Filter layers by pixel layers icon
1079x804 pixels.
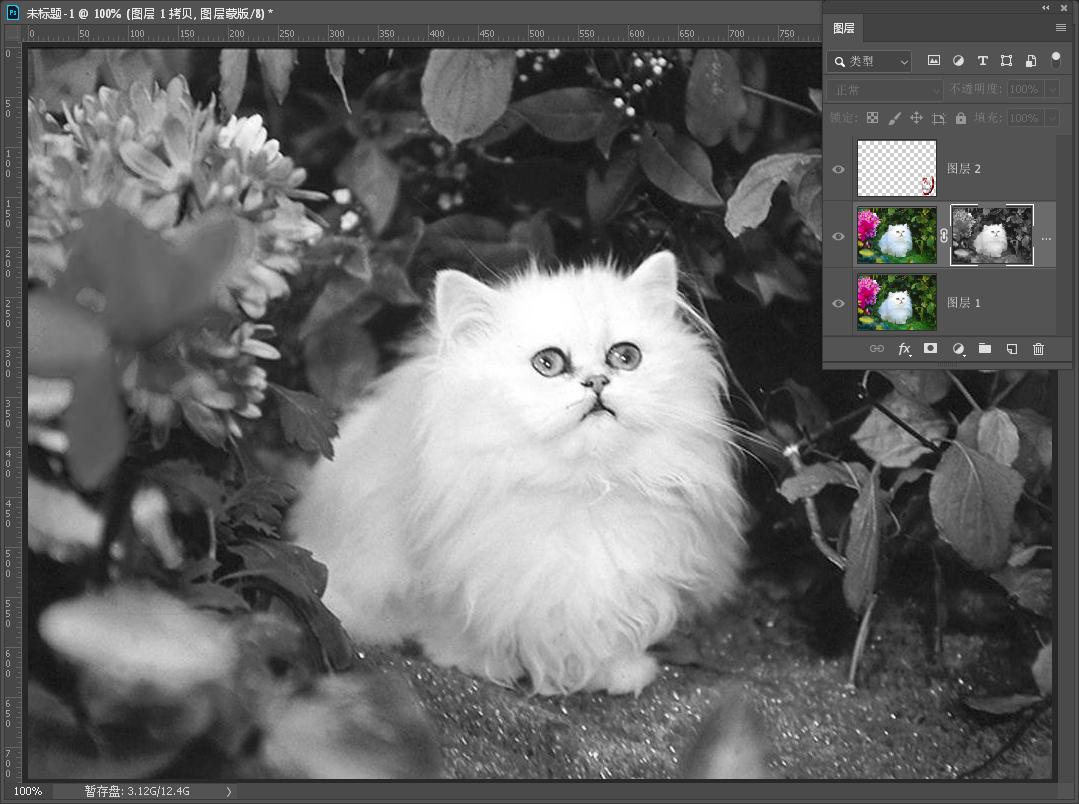pos(934,61)
